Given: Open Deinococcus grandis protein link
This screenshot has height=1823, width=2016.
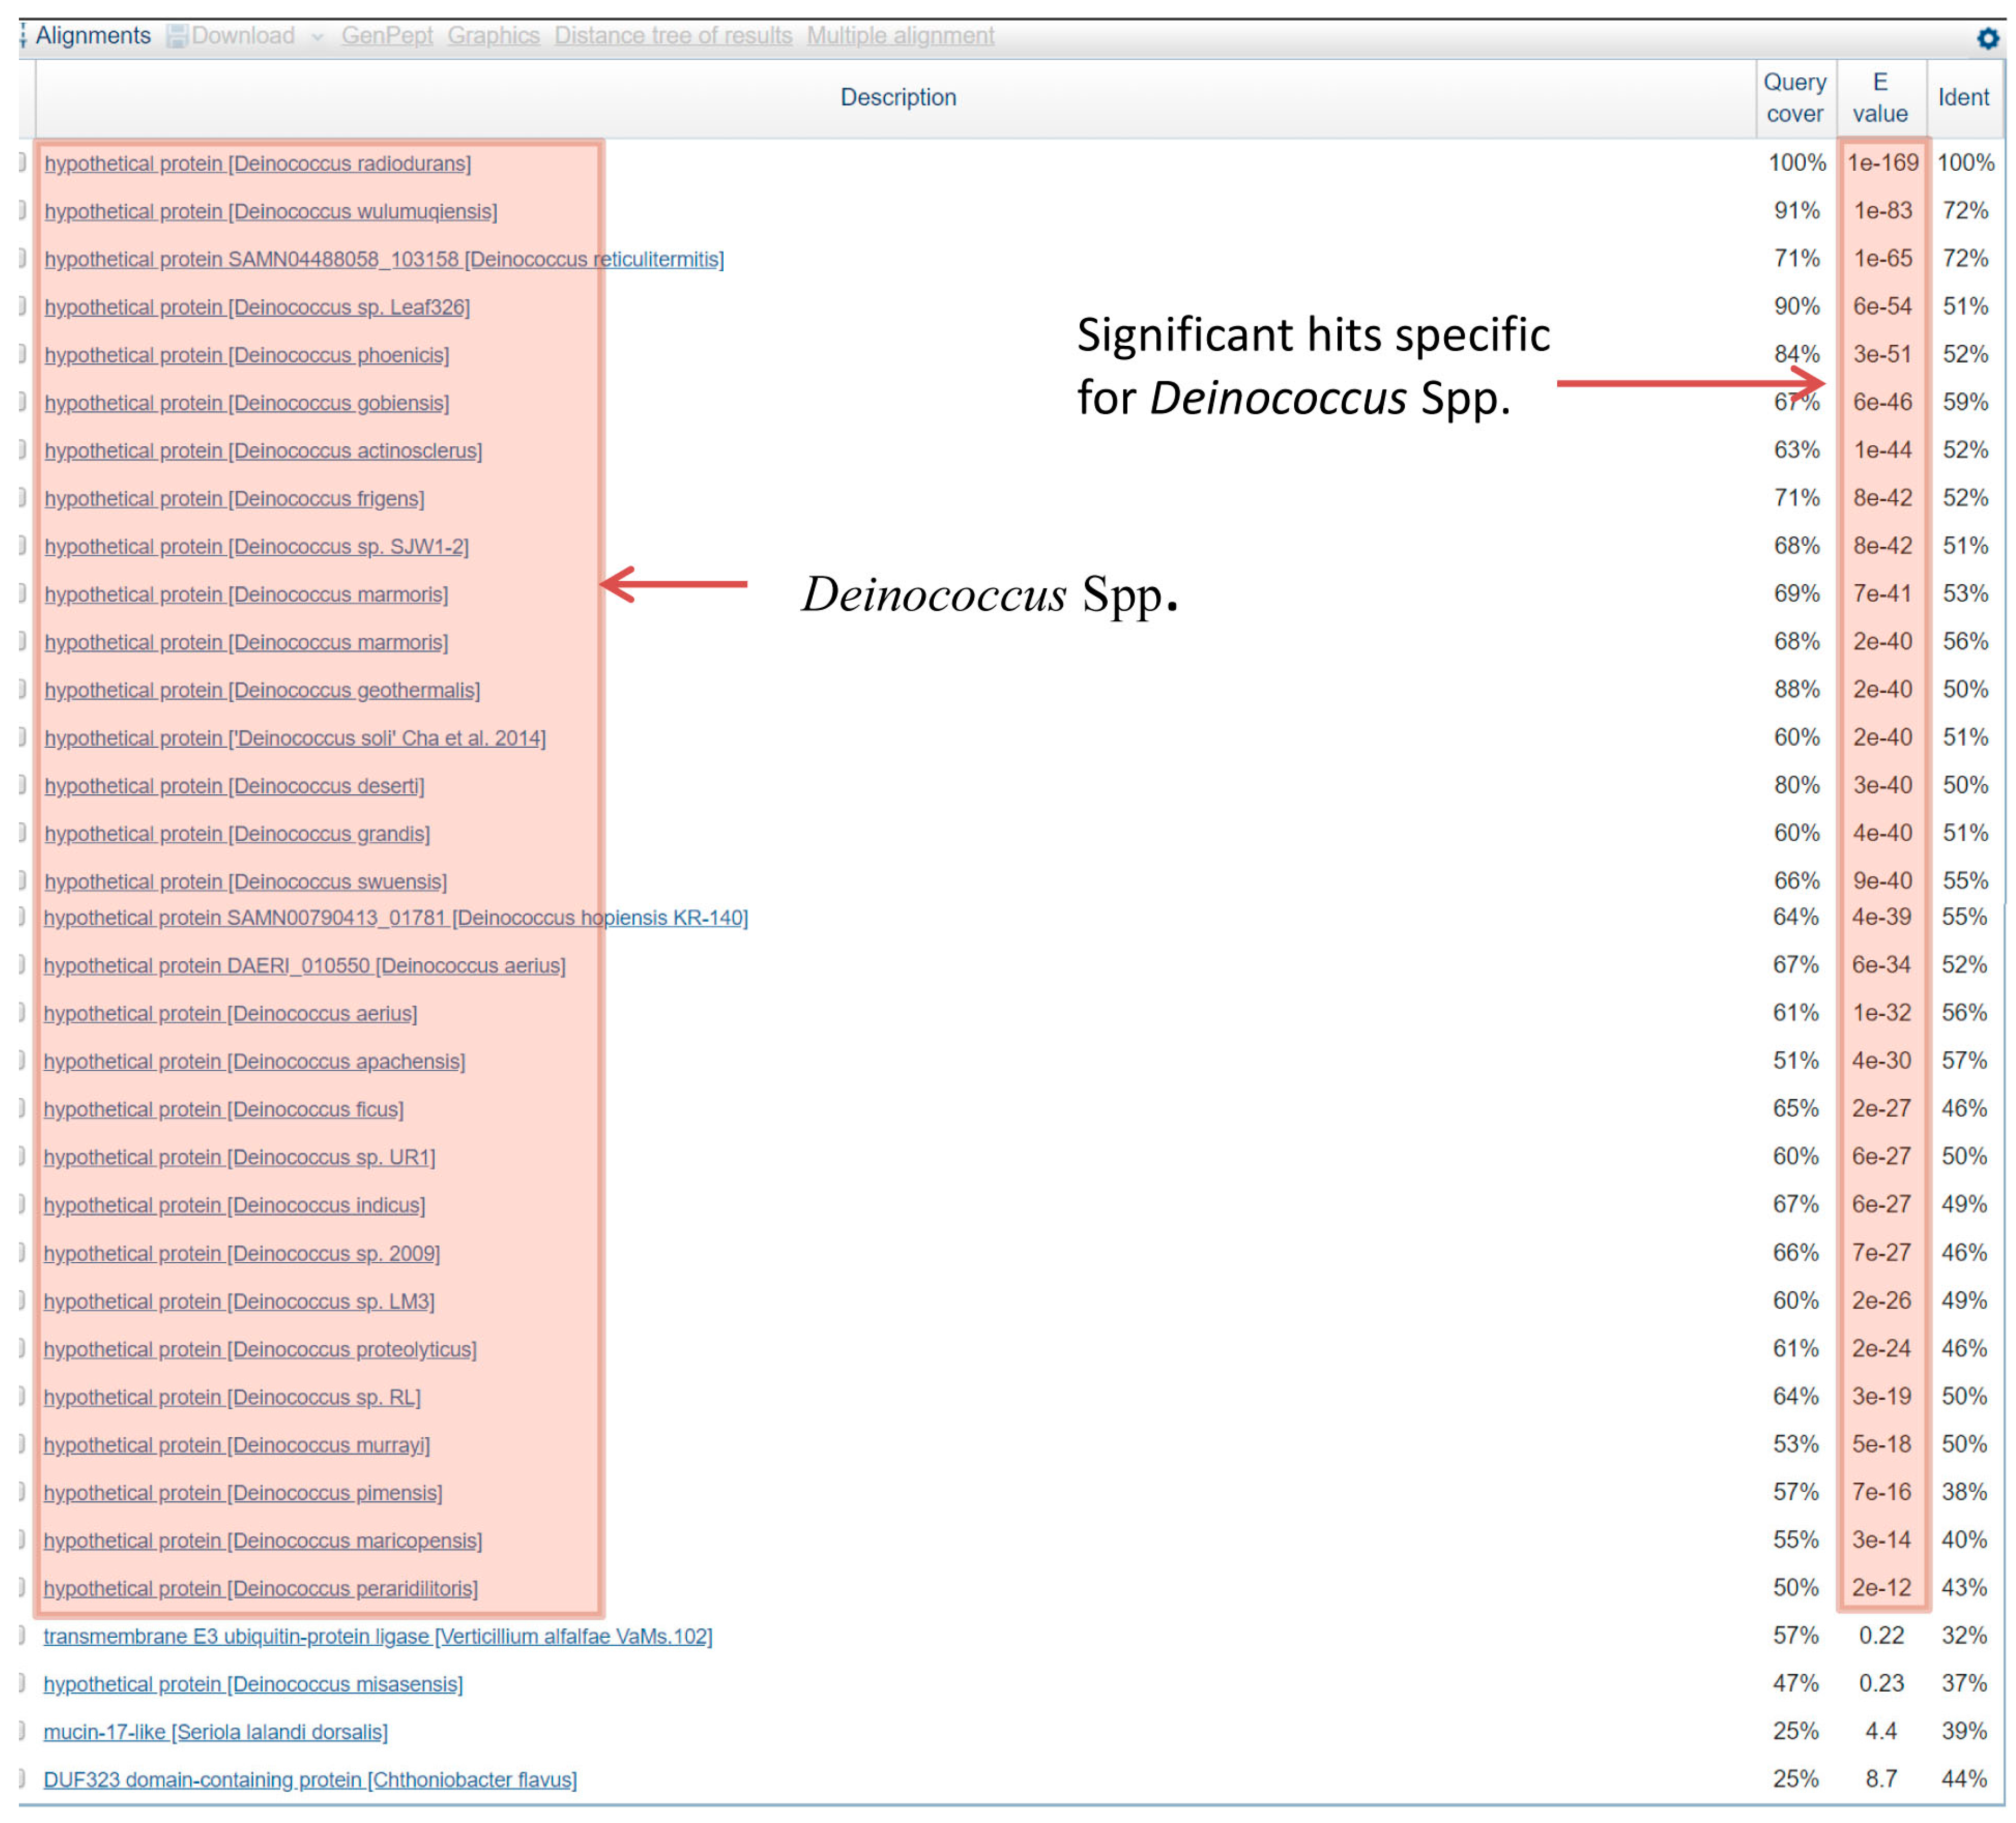Looking at the screenshot, I should (x=237, y=835).
